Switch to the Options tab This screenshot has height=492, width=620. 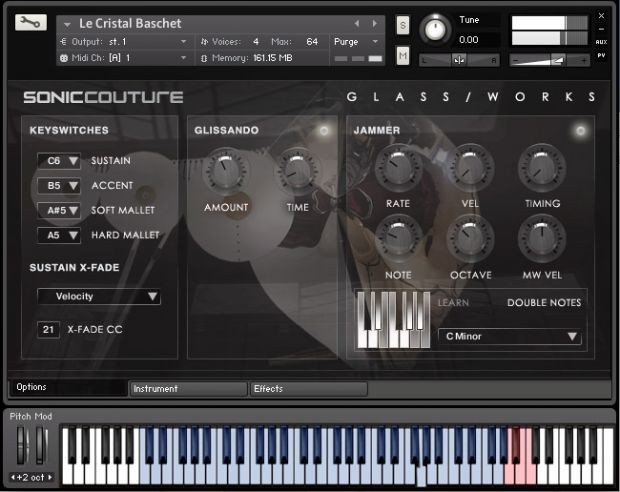point(68,387)
